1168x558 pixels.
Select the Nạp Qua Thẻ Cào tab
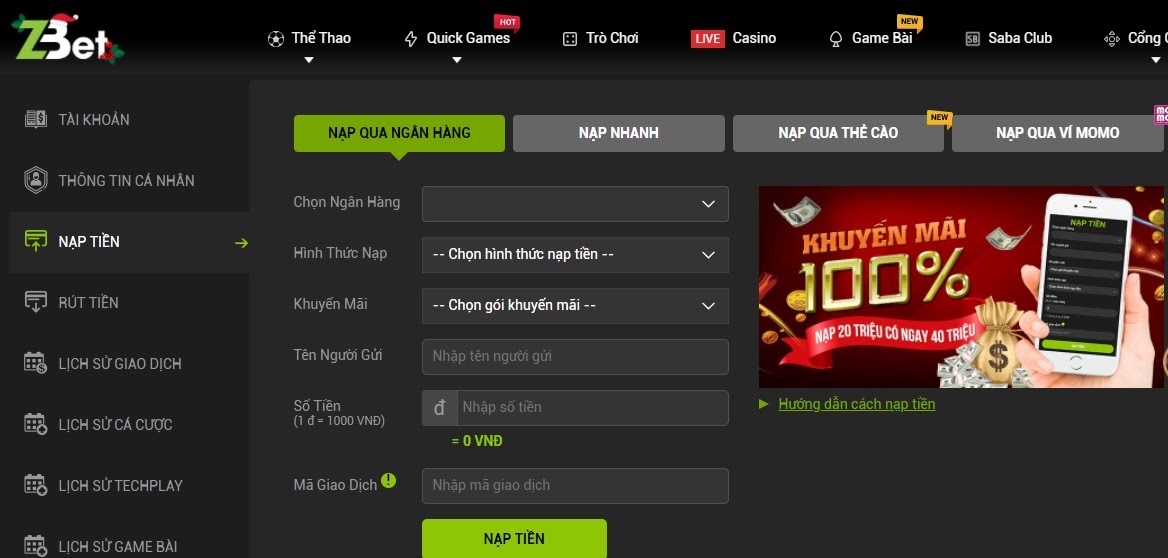tap(838, 133)
